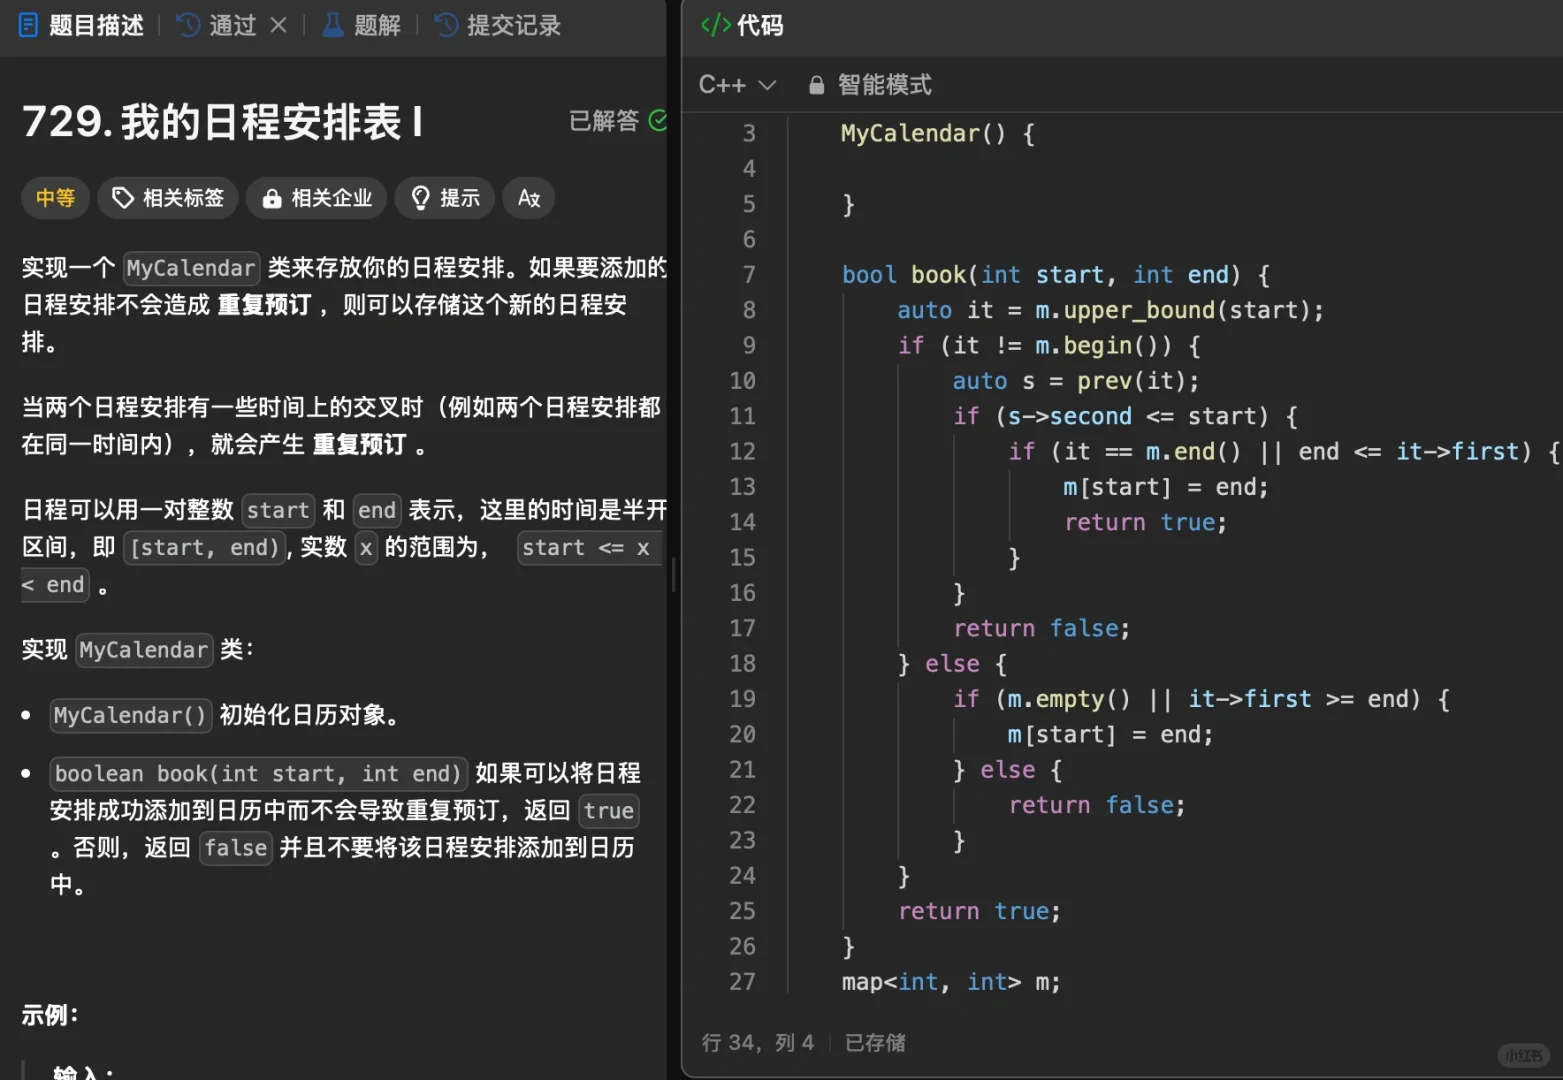Expand 相关标签 tags
Viewport: 1563px width, 1080px height.
pyautogui.click(x=168, y=198)
